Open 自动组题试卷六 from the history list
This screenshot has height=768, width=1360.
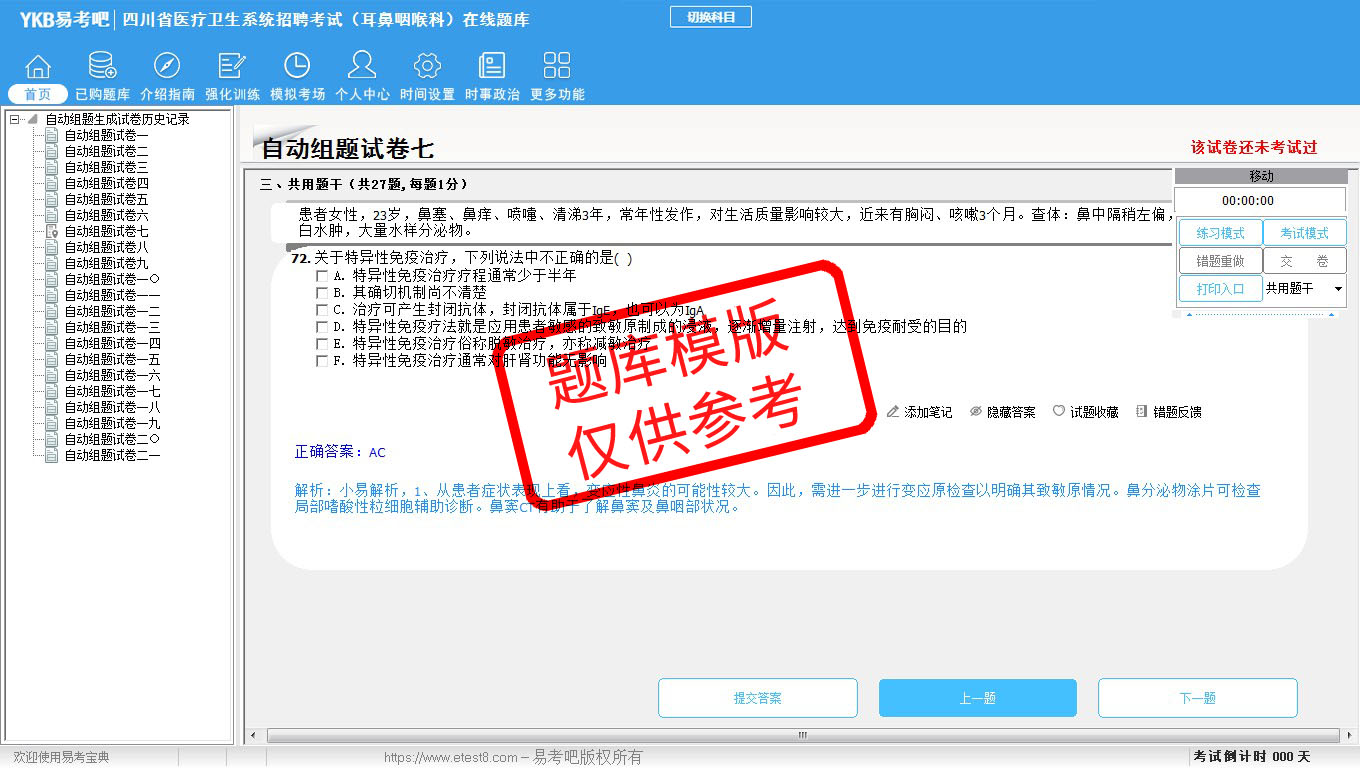[x=106, y=215]
